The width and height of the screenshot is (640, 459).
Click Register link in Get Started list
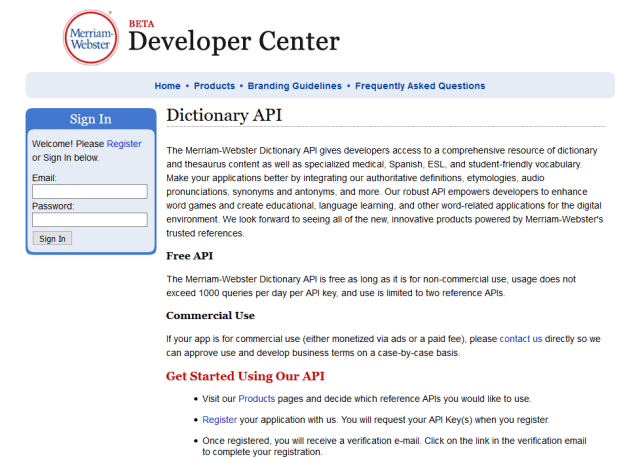[x=219, y=420]
